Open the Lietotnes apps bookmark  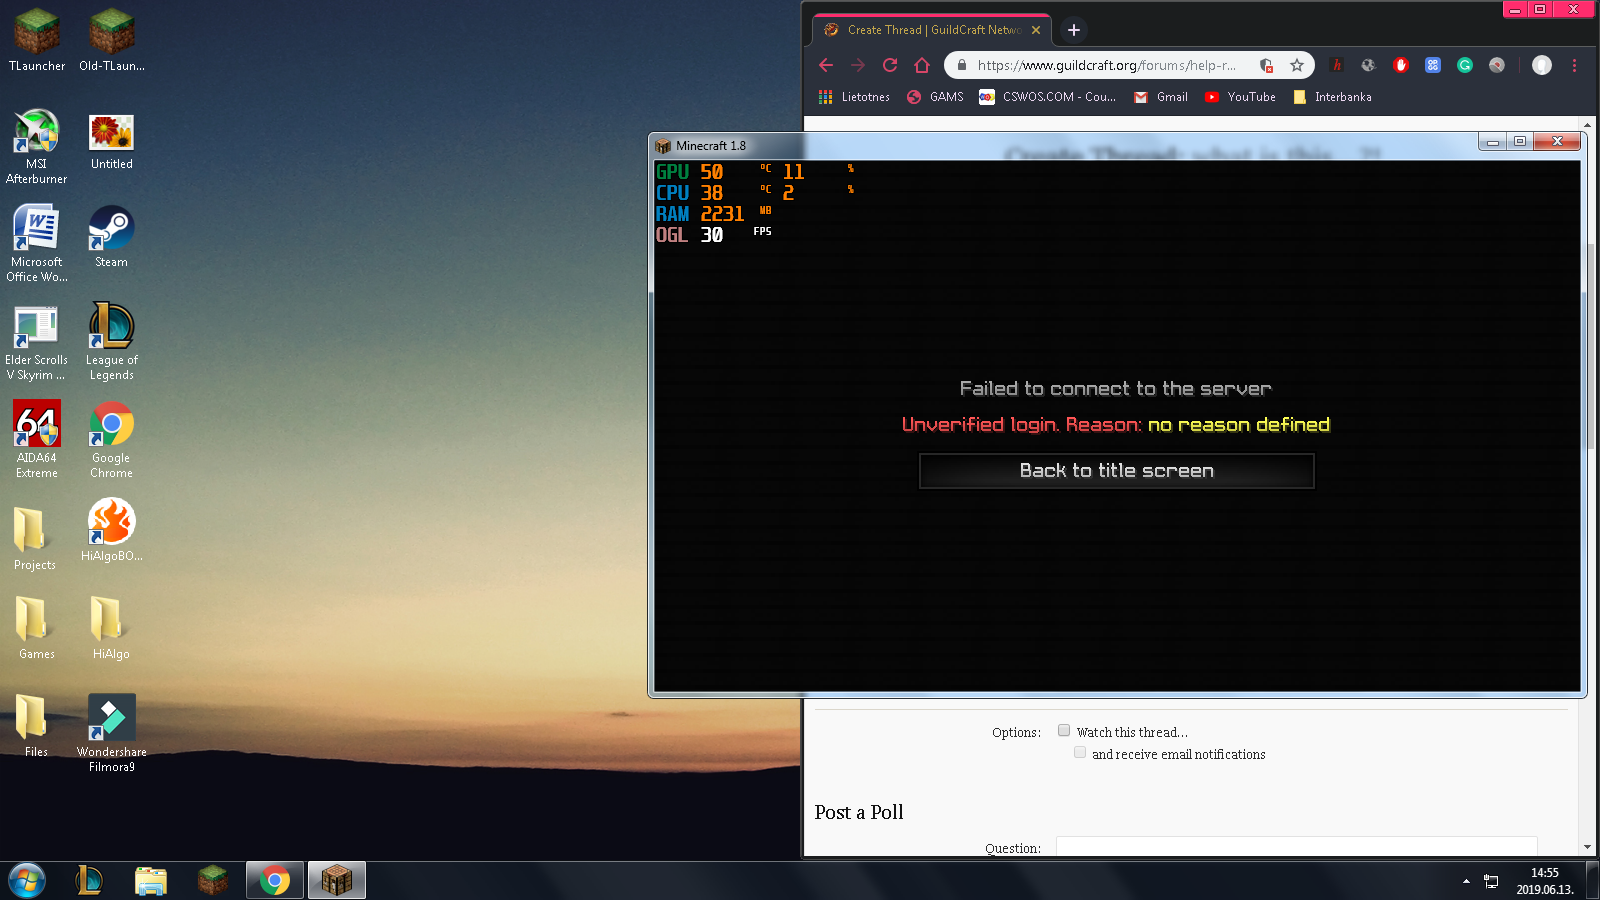(854, 97)
